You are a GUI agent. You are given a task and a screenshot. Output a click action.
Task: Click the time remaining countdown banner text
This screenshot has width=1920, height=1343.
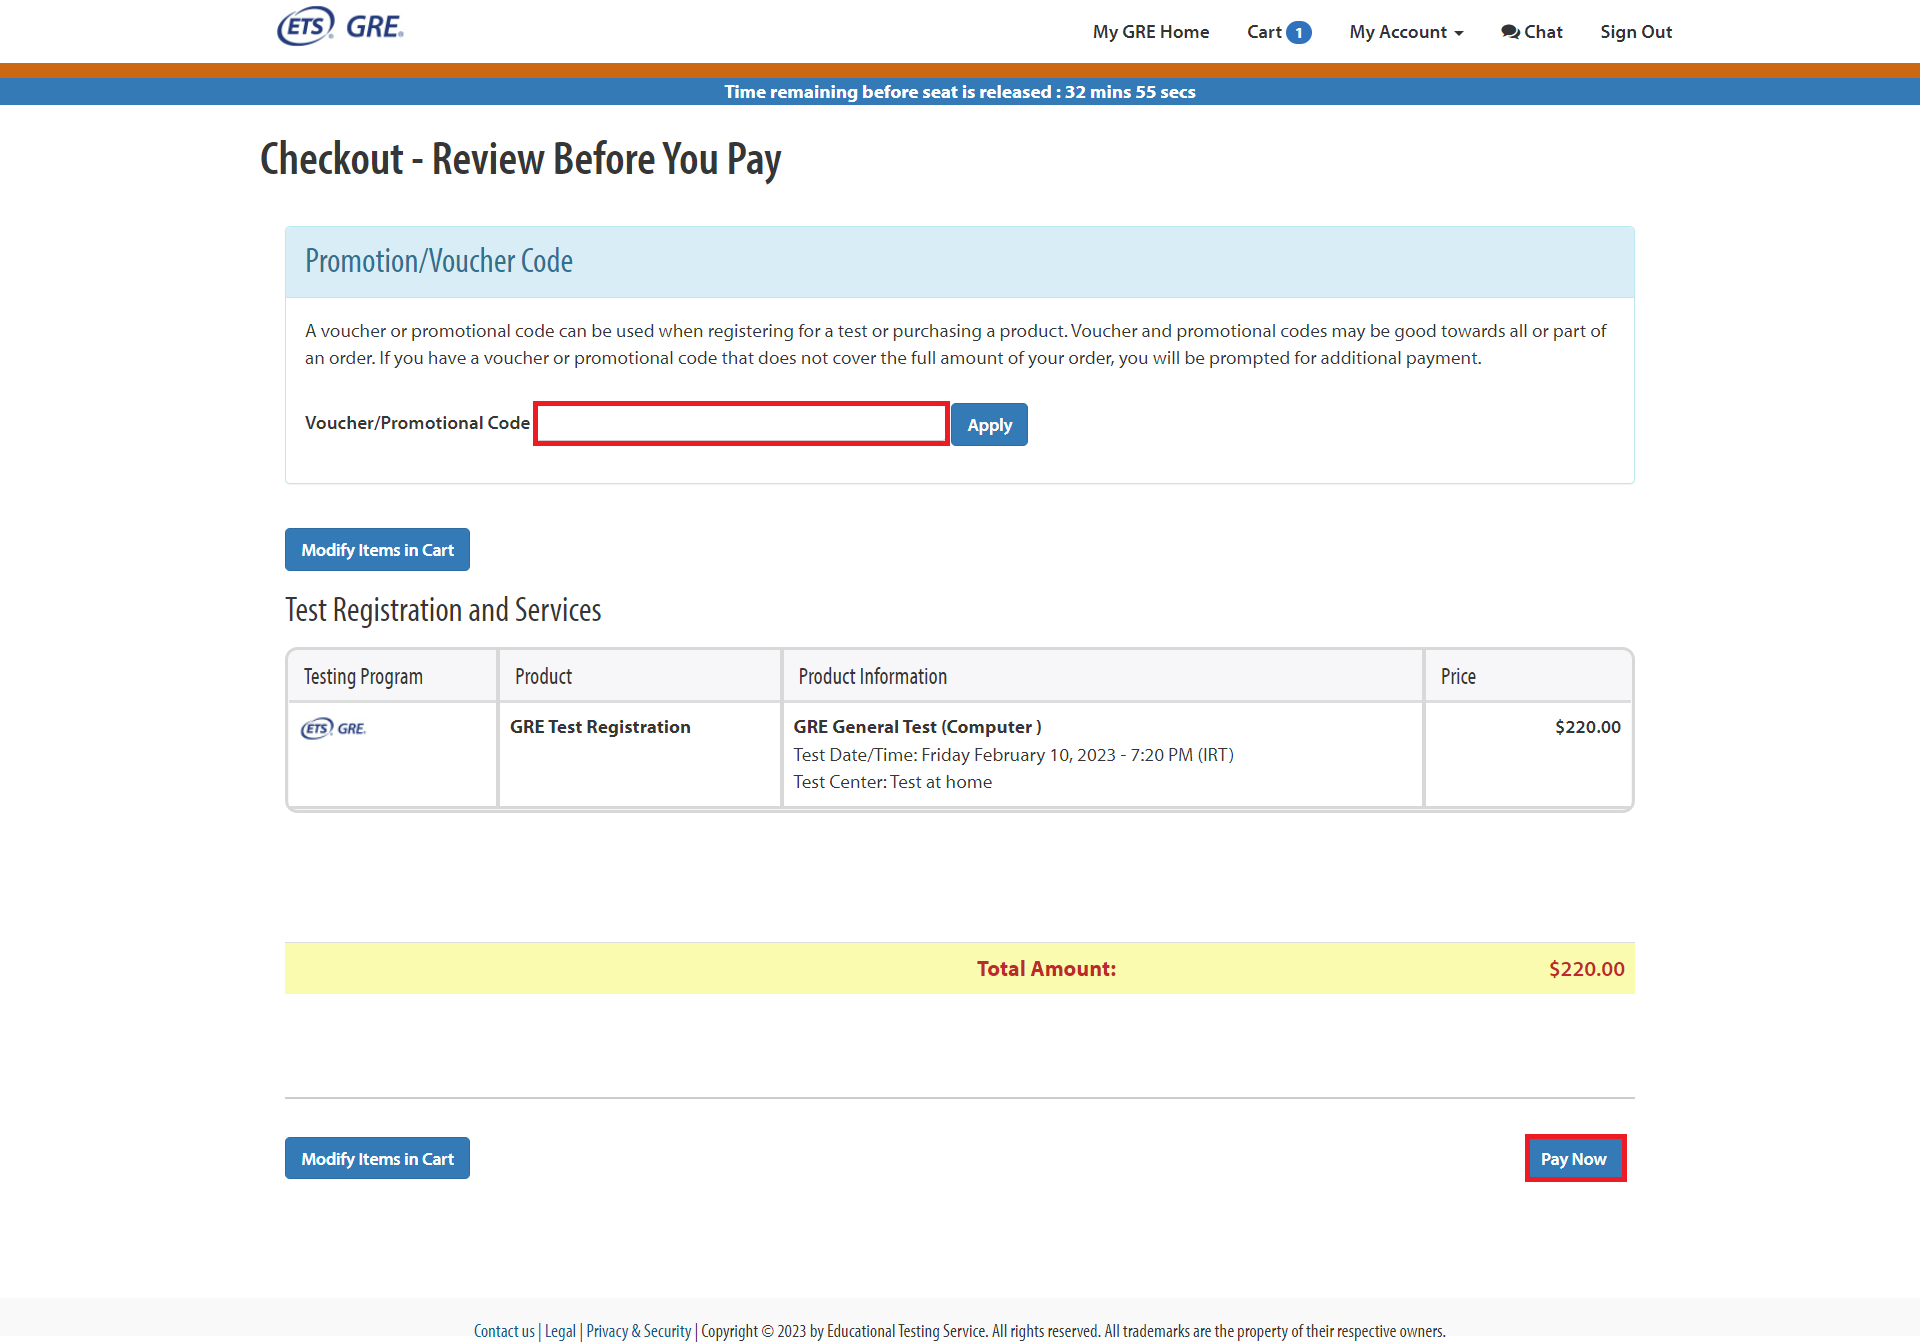pos(960,92)
